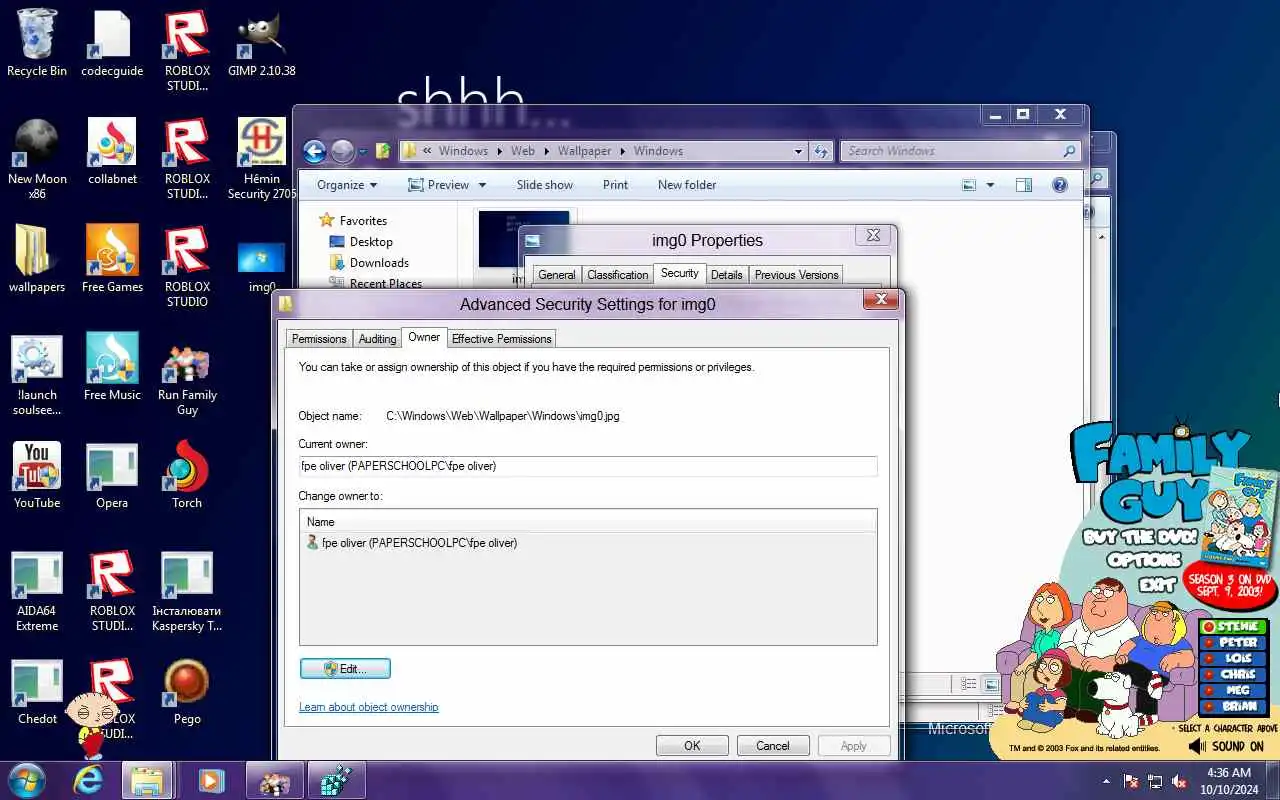Open Action Center flag in system tray
The width and height of the screenshot is (1280, 800).
coord(1131,781)
